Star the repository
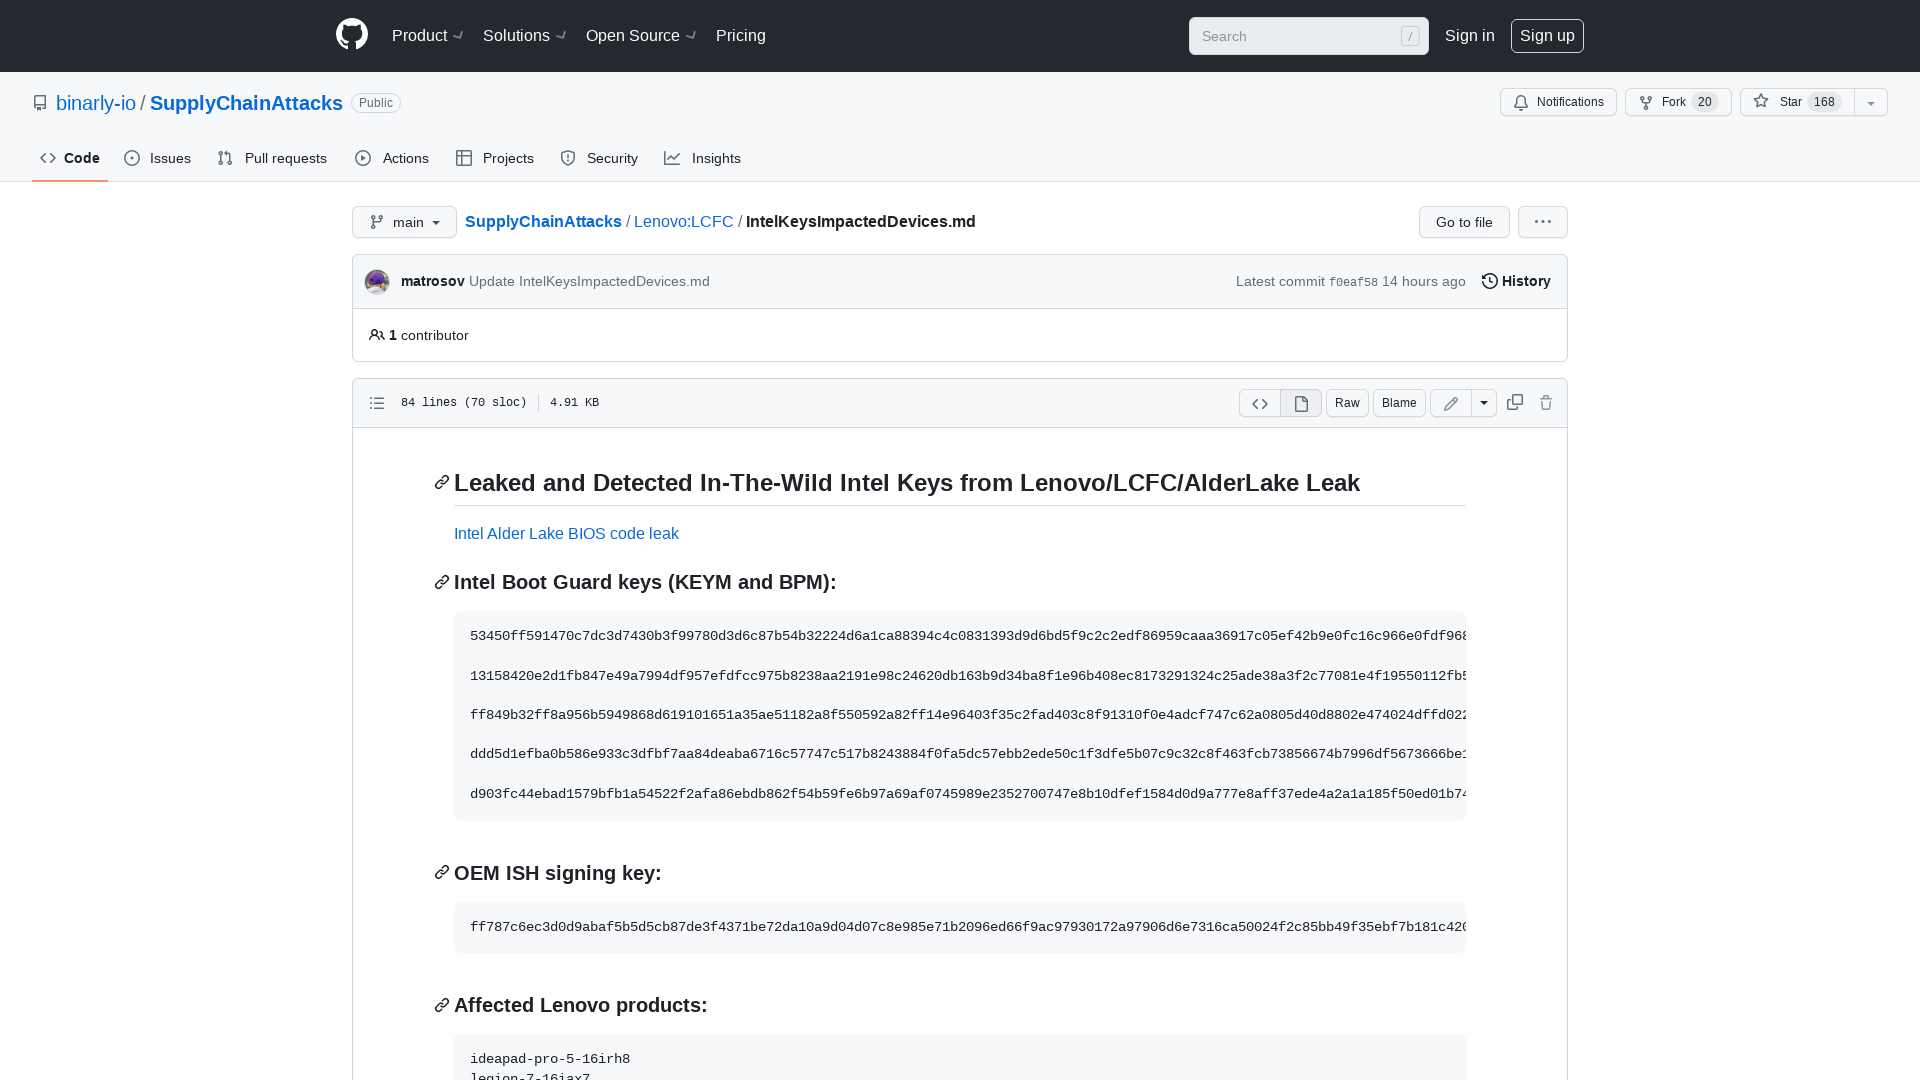This screenshot has width=1920, height=1080. (x=1797, y=102)
